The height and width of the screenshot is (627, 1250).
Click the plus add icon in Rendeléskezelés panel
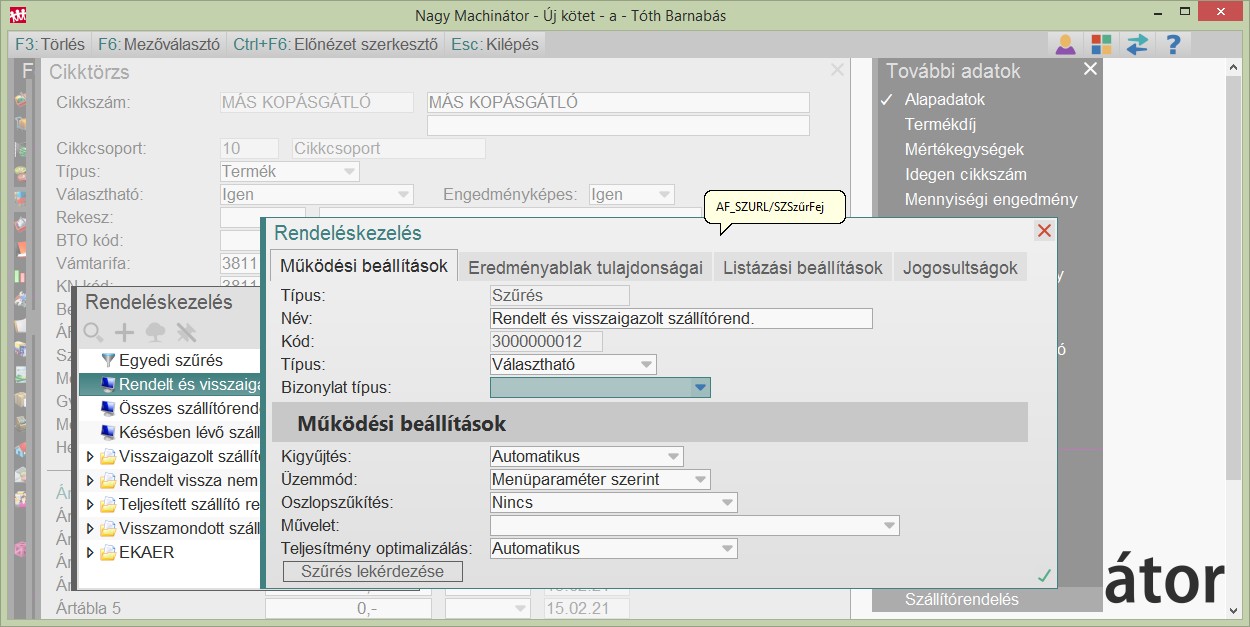[124, 332]
